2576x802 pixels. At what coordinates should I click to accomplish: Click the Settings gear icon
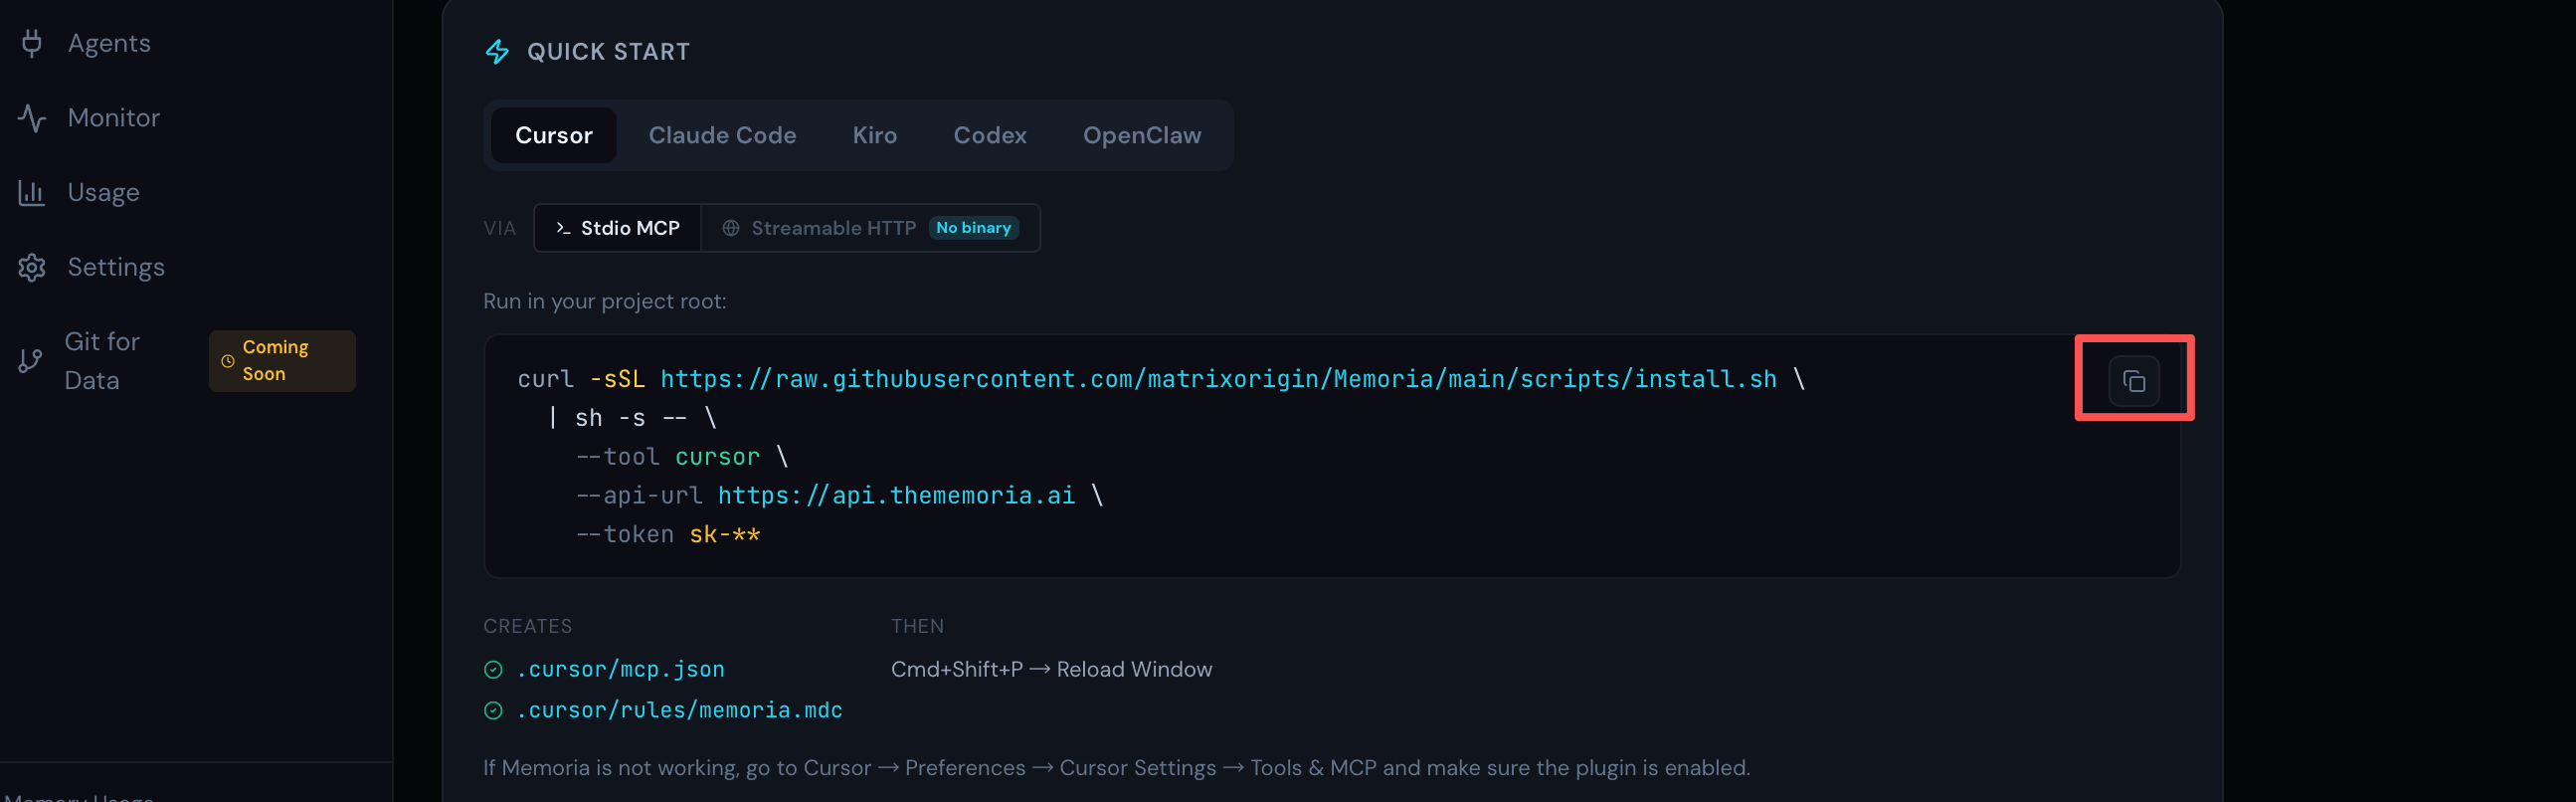[x=32, y=267]
